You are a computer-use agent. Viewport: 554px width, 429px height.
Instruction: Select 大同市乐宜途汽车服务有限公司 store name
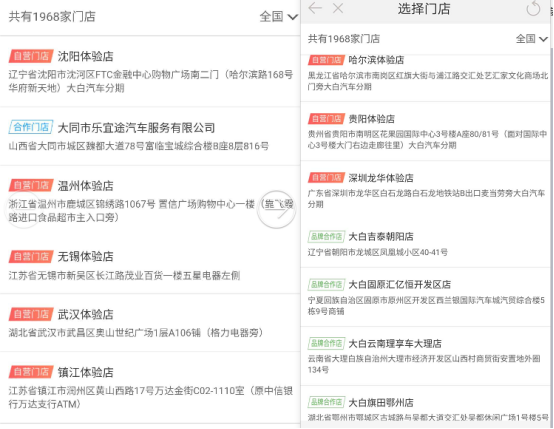point(136,128)
